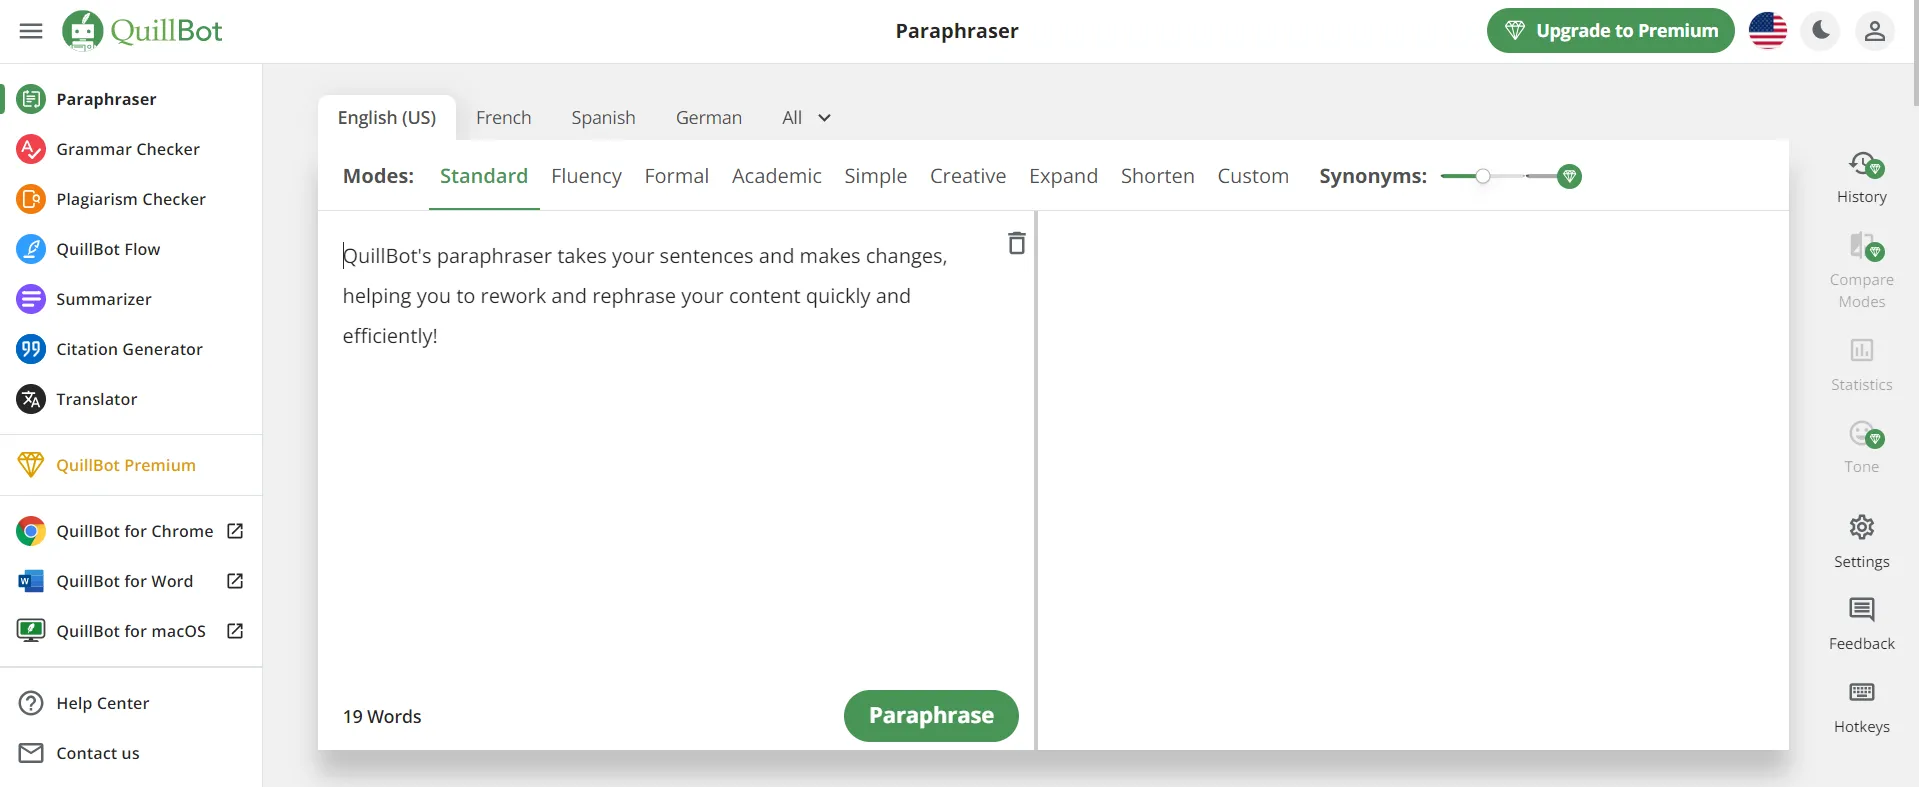
Task: Toggle dark mode with moon icon
Action: (1820, 31)
